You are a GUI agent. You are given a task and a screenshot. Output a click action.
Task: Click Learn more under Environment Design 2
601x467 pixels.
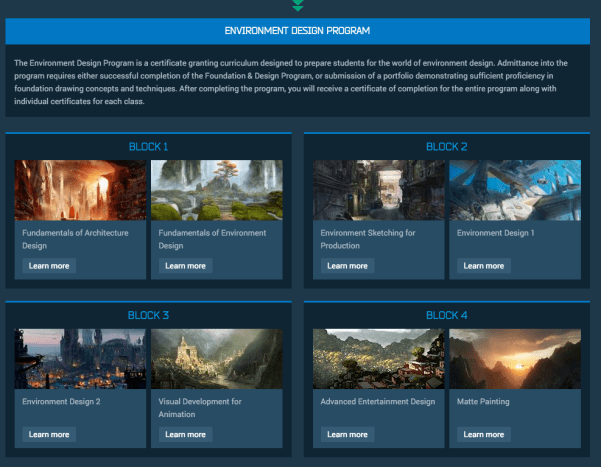click(x=49, y=434)
